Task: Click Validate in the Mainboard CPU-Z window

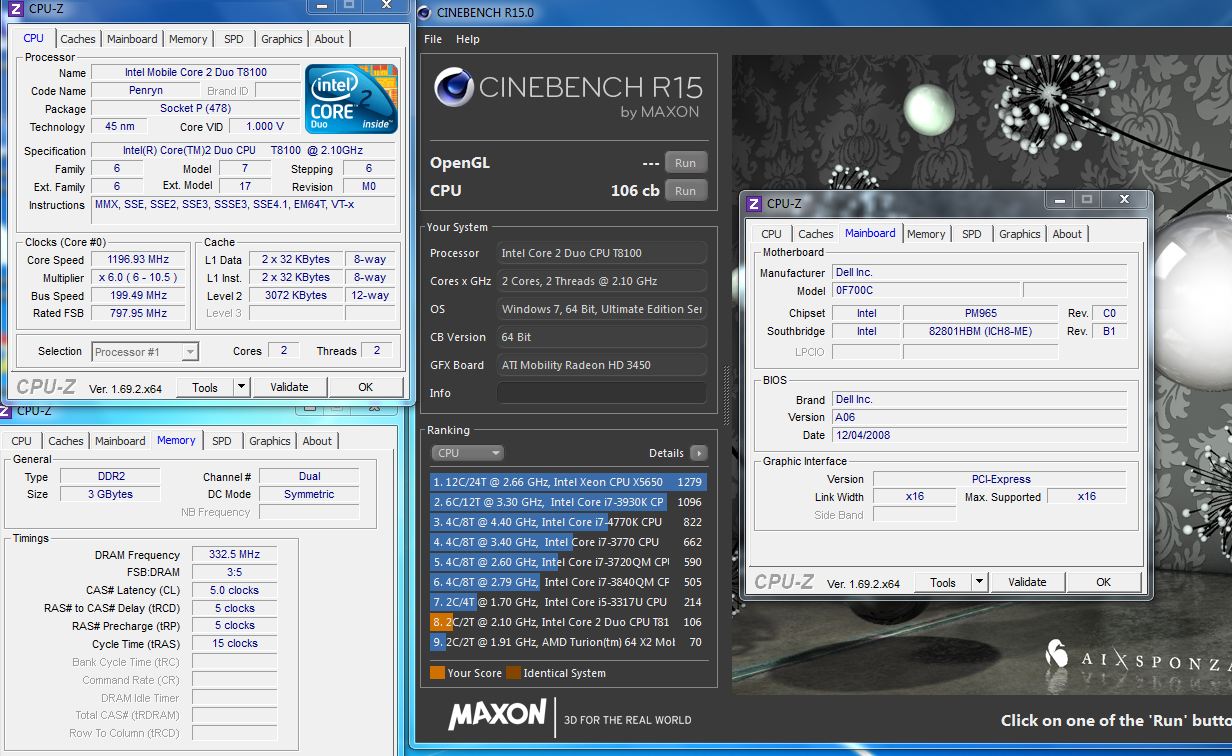Action: click(1027, 582)
